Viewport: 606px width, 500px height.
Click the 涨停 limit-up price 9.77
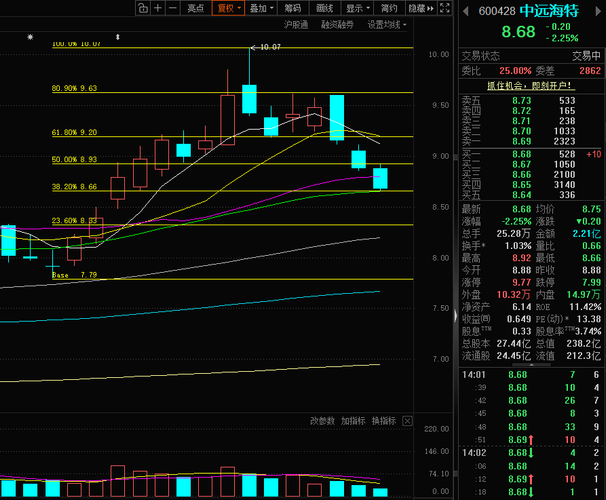[x=521, y=282]
